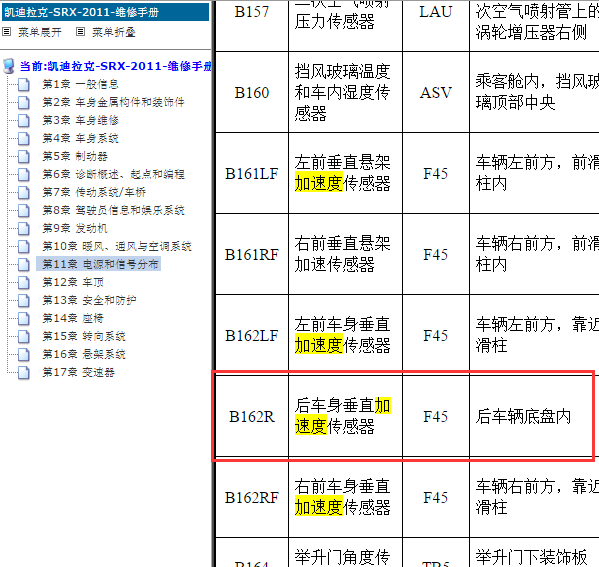The width and height of the screenshot is (599, 567).
Task: Click table cell B161LF
Action: click(x=252, y=173)
